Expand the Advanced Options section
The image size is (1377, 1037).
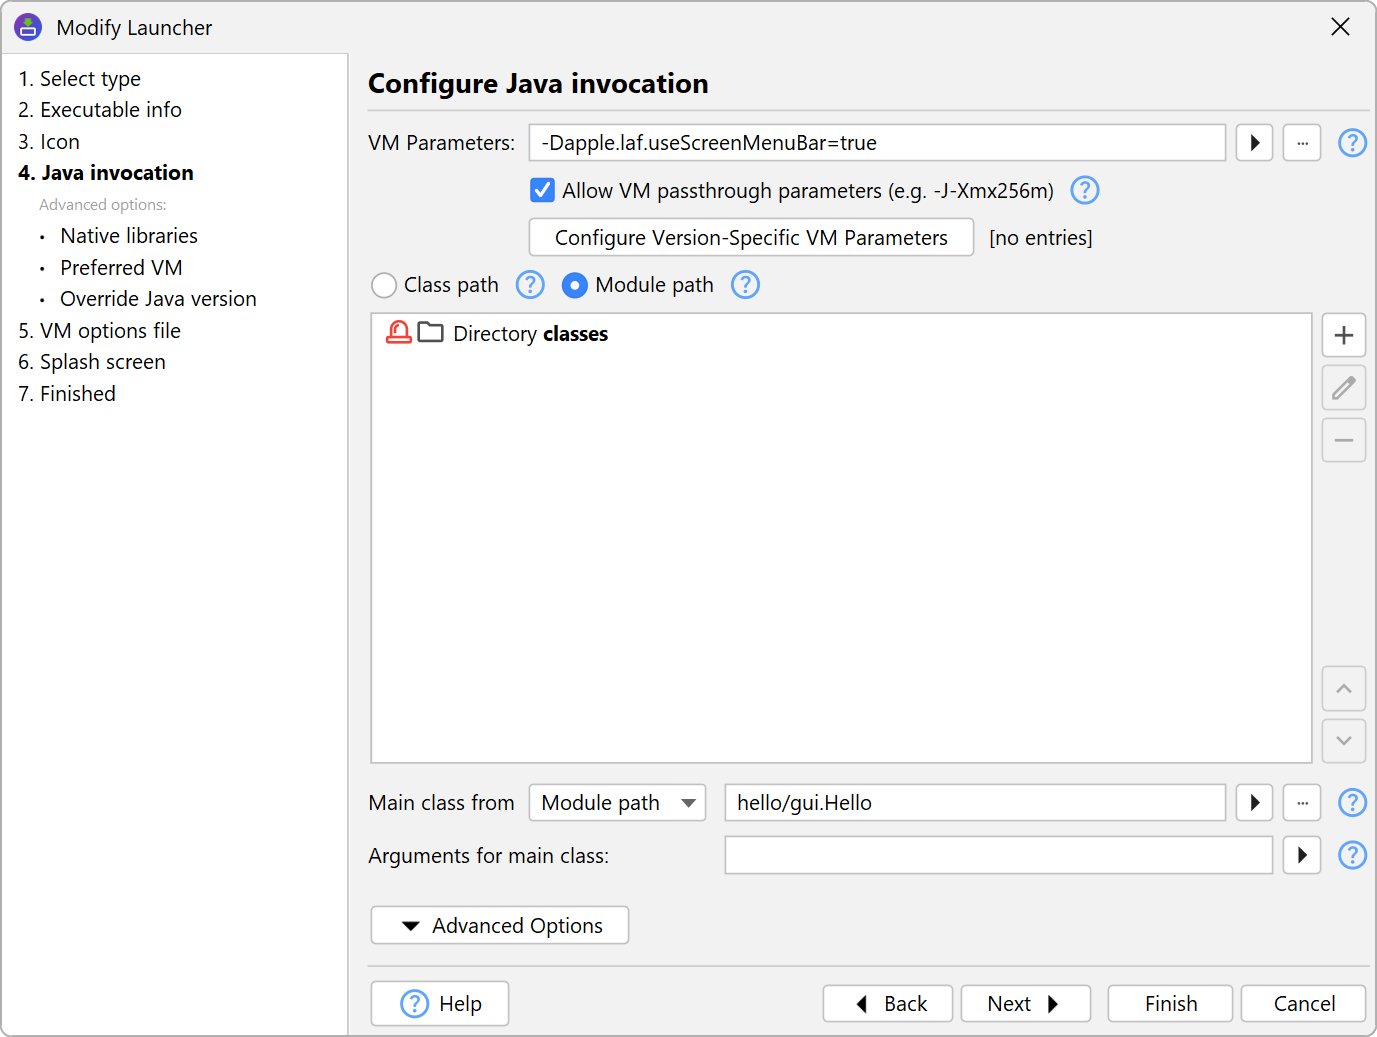tap(500, 926)
